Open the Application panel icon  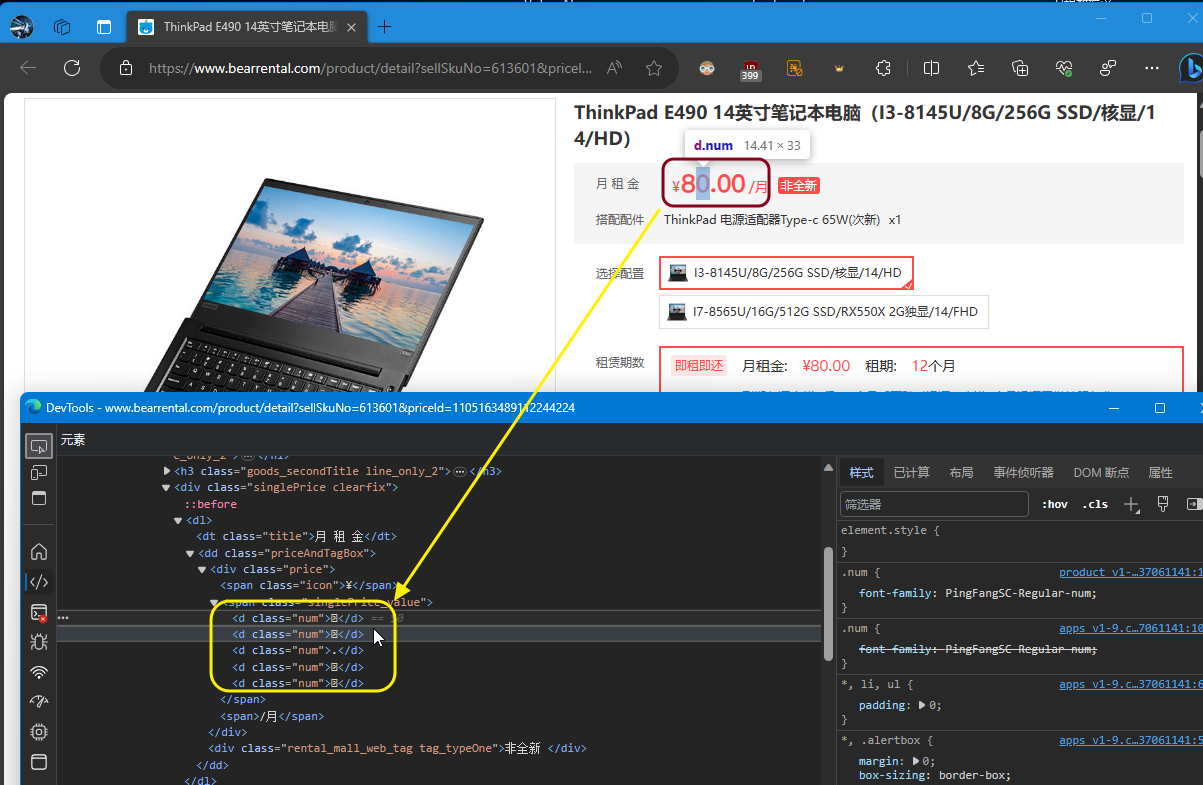(x=39, y=762)
